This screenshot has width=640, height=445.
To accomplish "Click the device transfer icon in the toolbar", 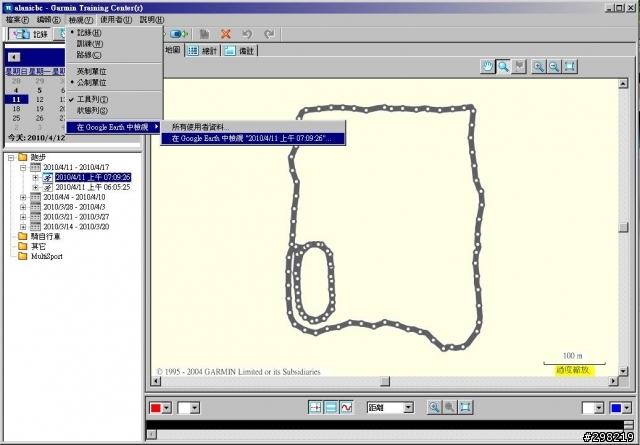I will tap(179, 34).
